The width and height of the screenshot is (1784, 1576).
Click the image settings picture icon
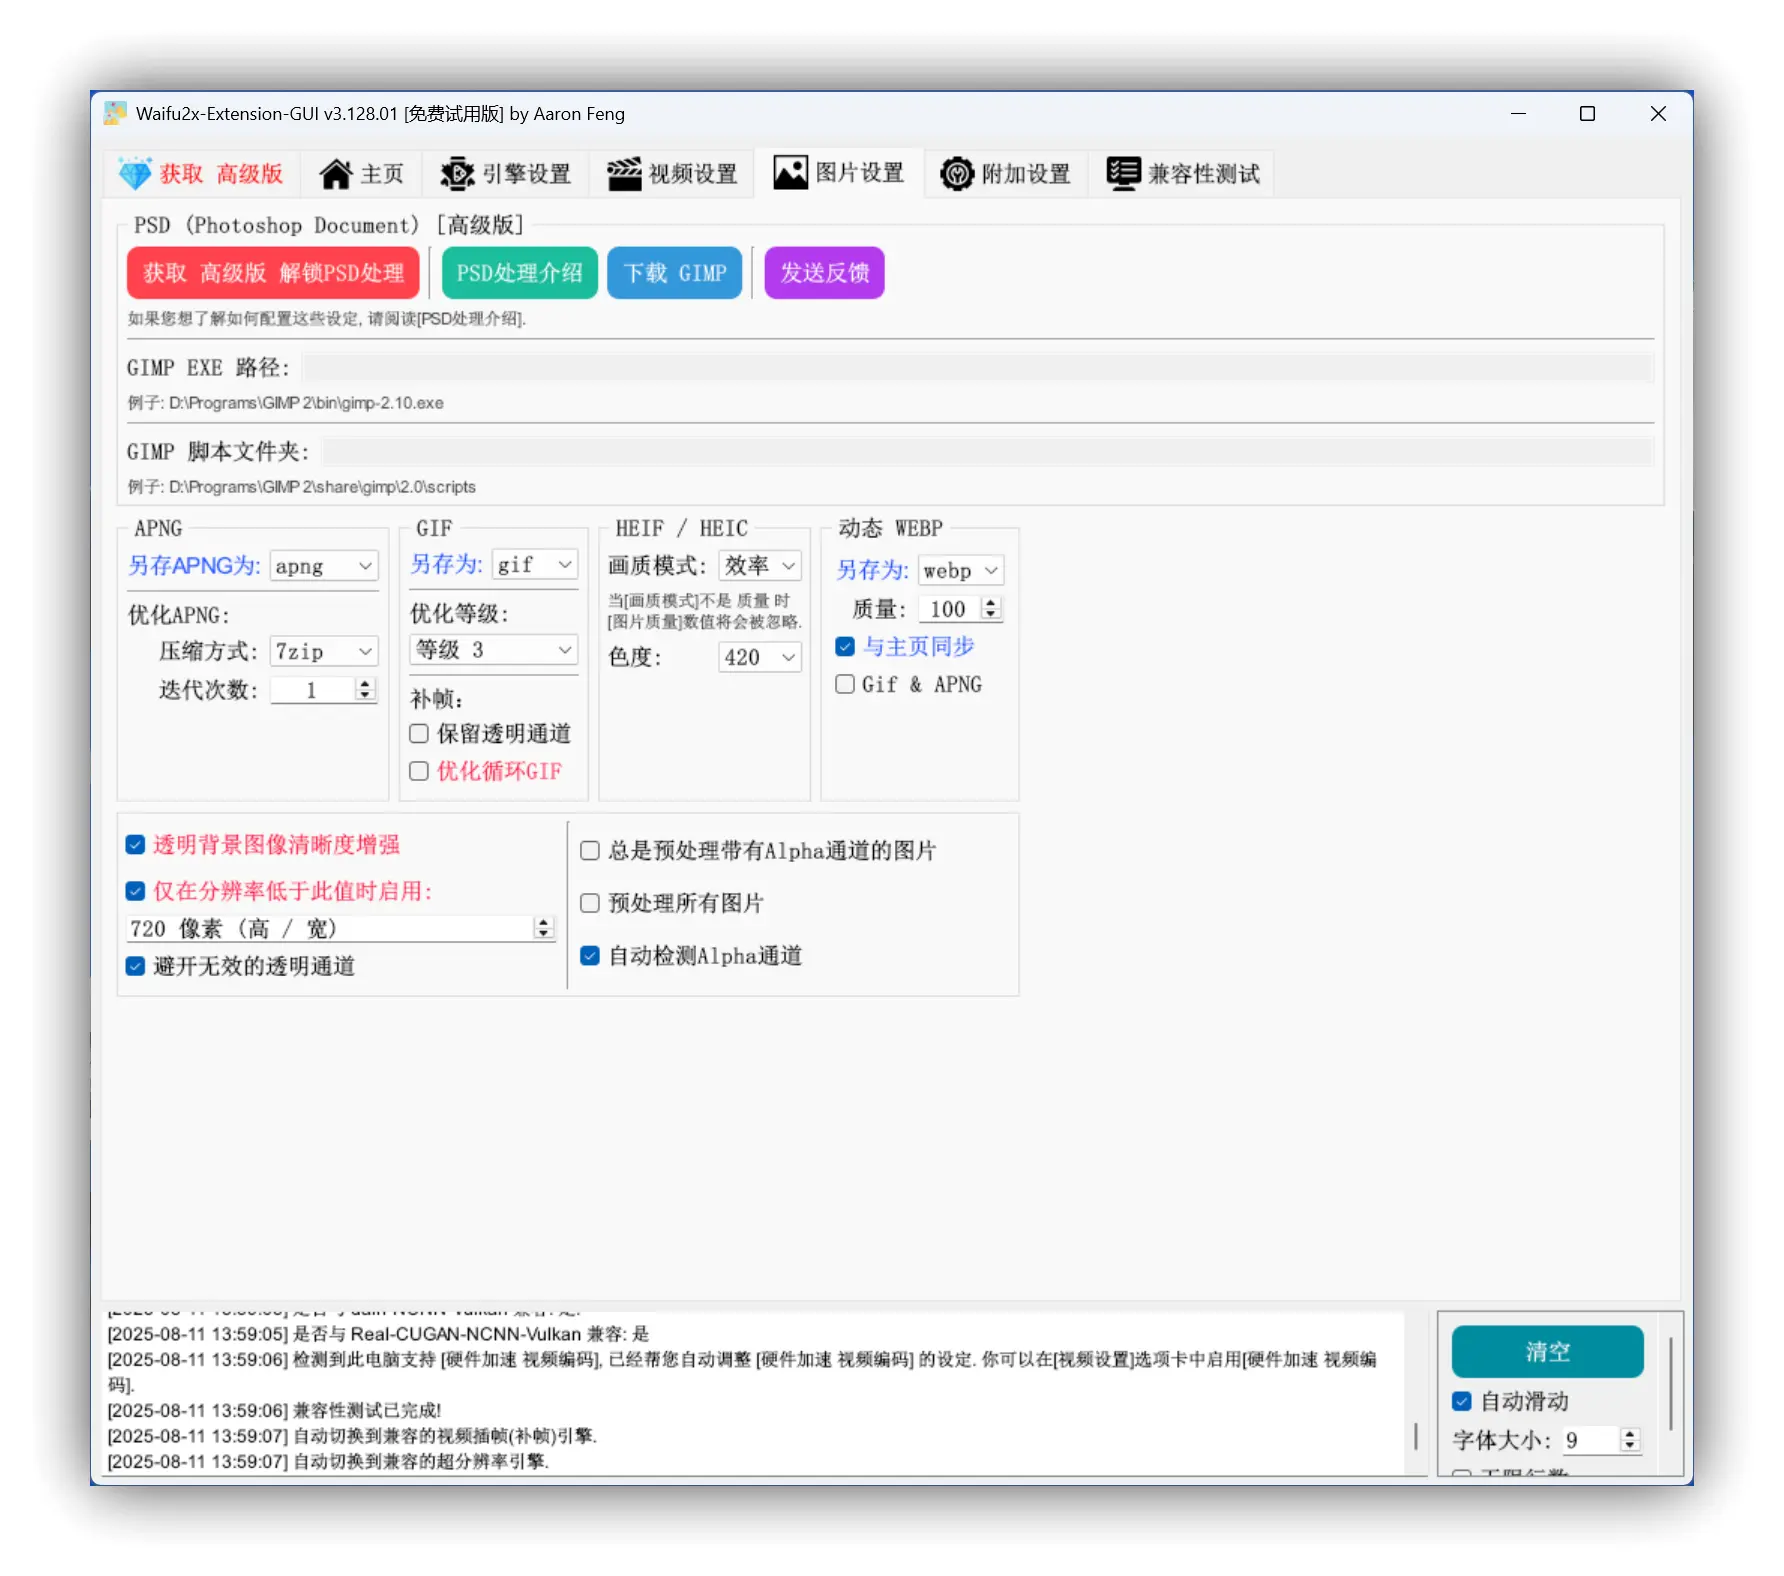(x=790, y=173)
